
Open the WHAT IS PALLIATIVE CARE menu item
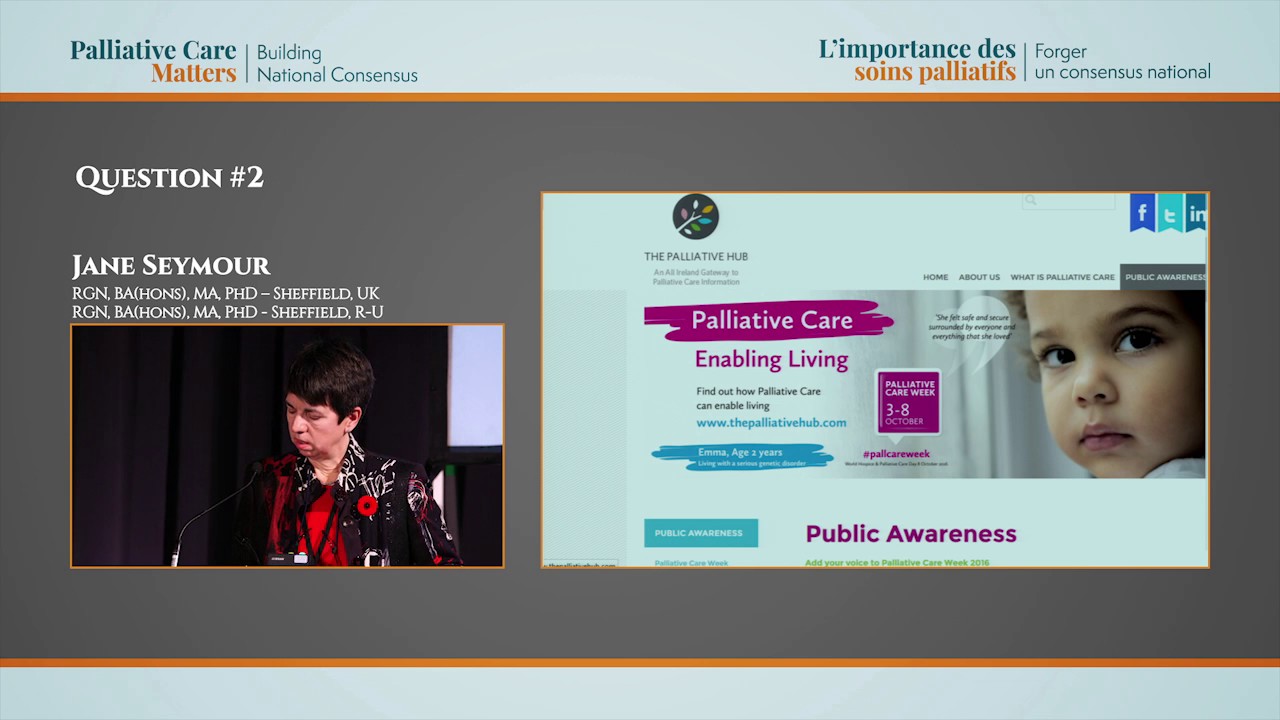[1062, 277]
